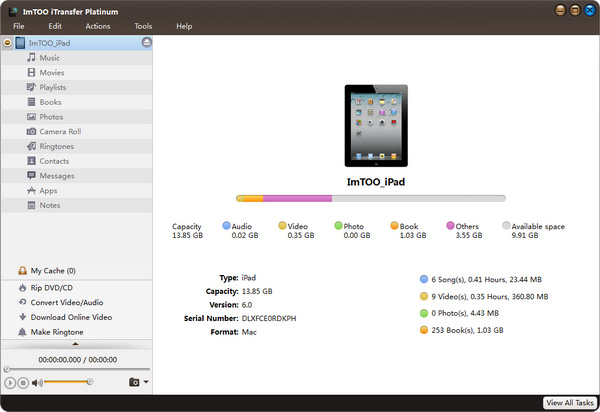Screen dimensions: 600x412
Task: Click the Audio blue legend dot
Action: [226, 225]
